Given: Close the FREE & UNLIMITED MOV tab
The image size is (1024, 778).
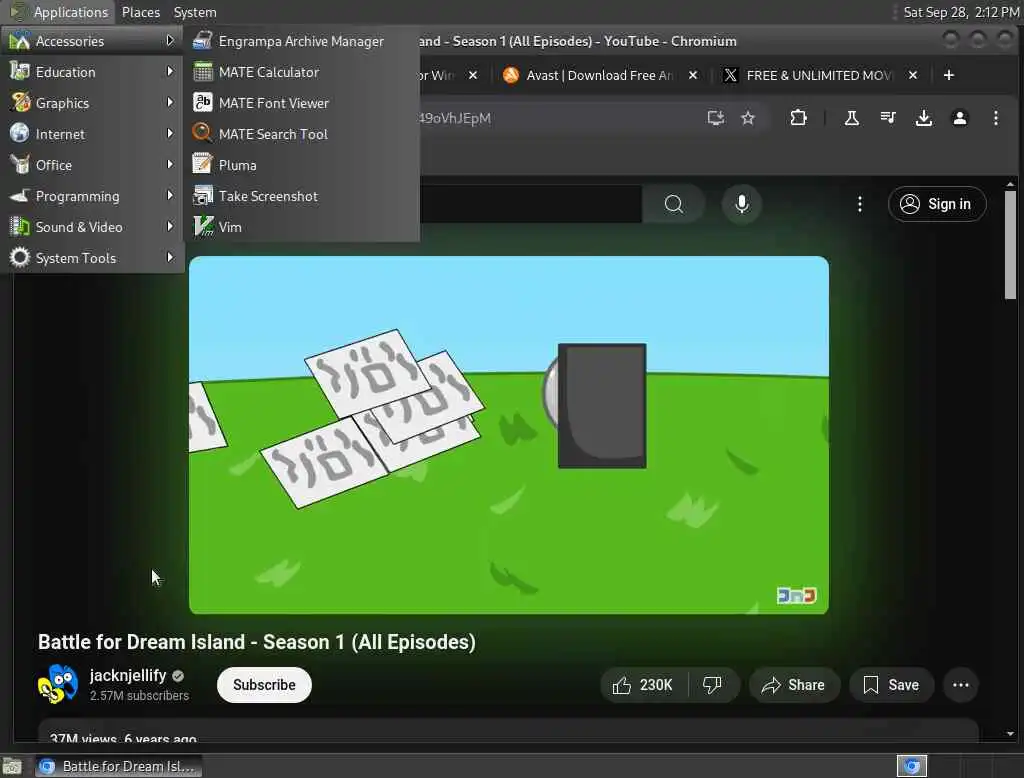Looking at the screenshot, I should click(x=913, y=75).
